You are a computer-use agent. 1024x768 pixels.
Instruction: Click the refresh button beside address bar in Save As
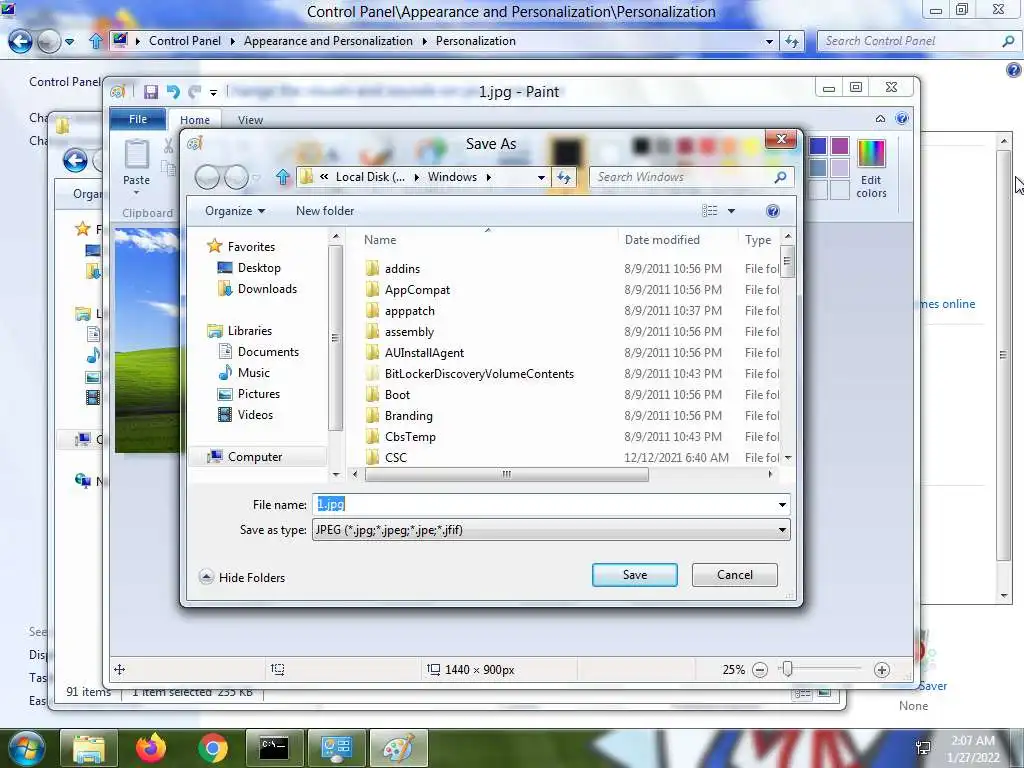(x=564, y=177)
